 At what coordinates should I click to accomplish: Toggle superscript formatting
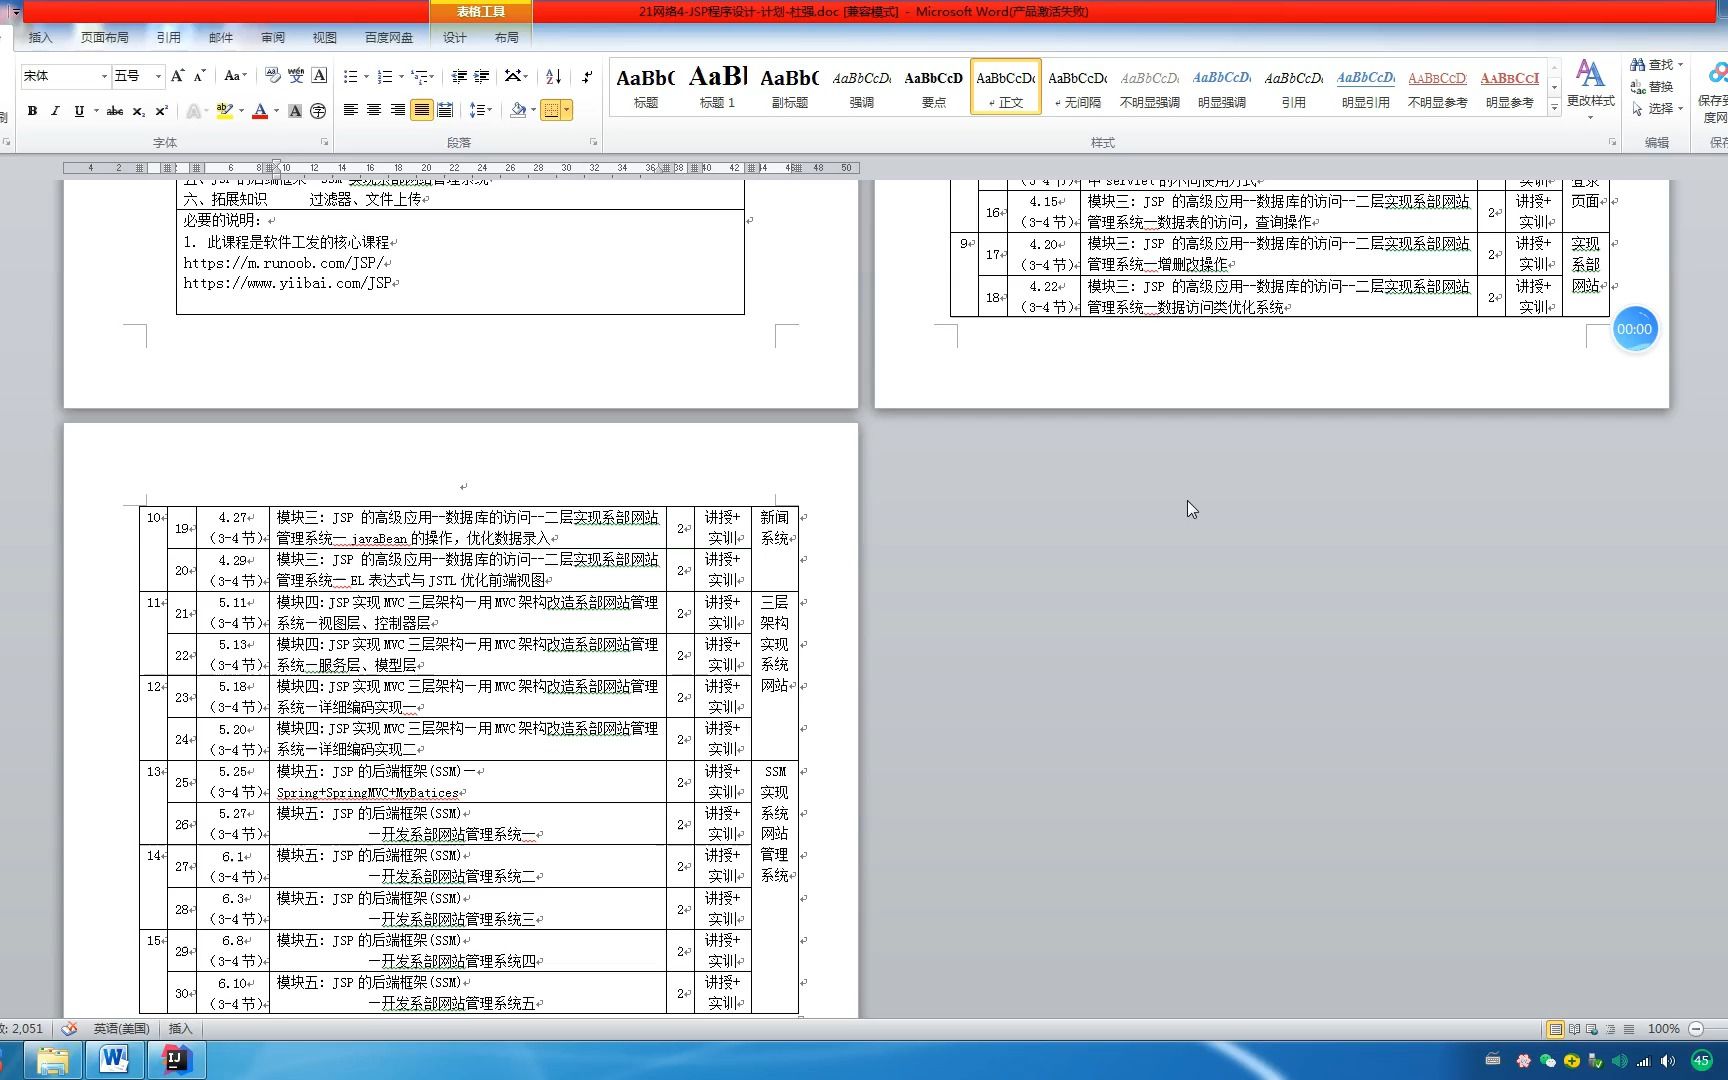(x=162, y=111)
